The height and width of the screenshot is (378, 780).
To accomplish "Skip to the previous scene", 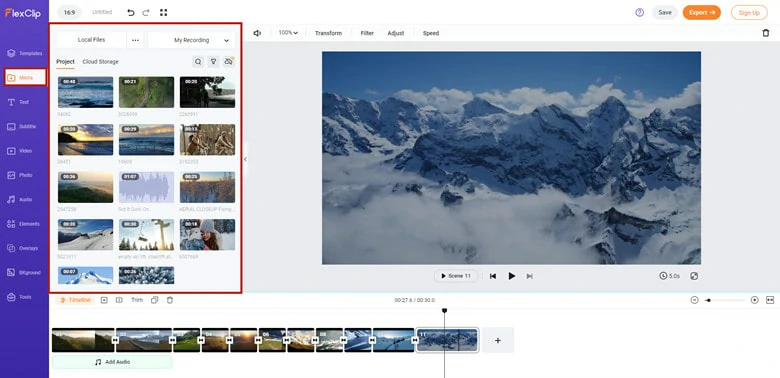I will 492,276.
